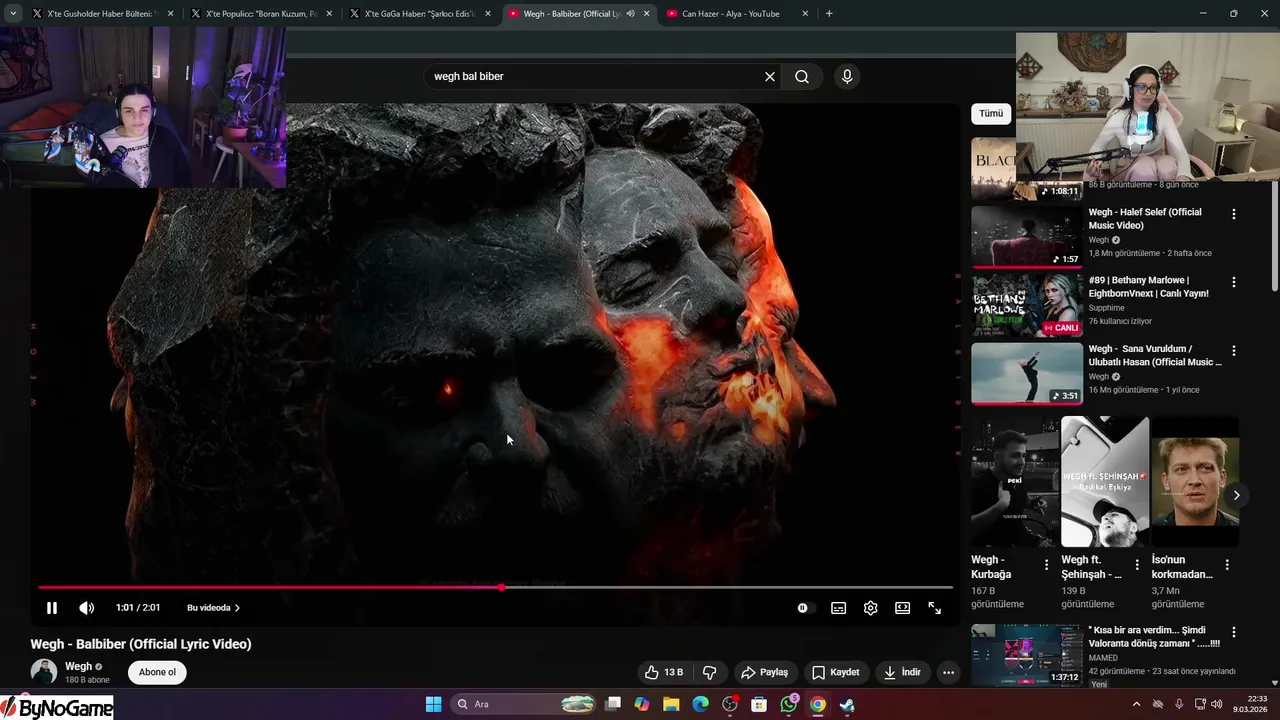Open a new browser tab
The width and height of the screenshot is (1280, 720).
[x=829, y=14]
